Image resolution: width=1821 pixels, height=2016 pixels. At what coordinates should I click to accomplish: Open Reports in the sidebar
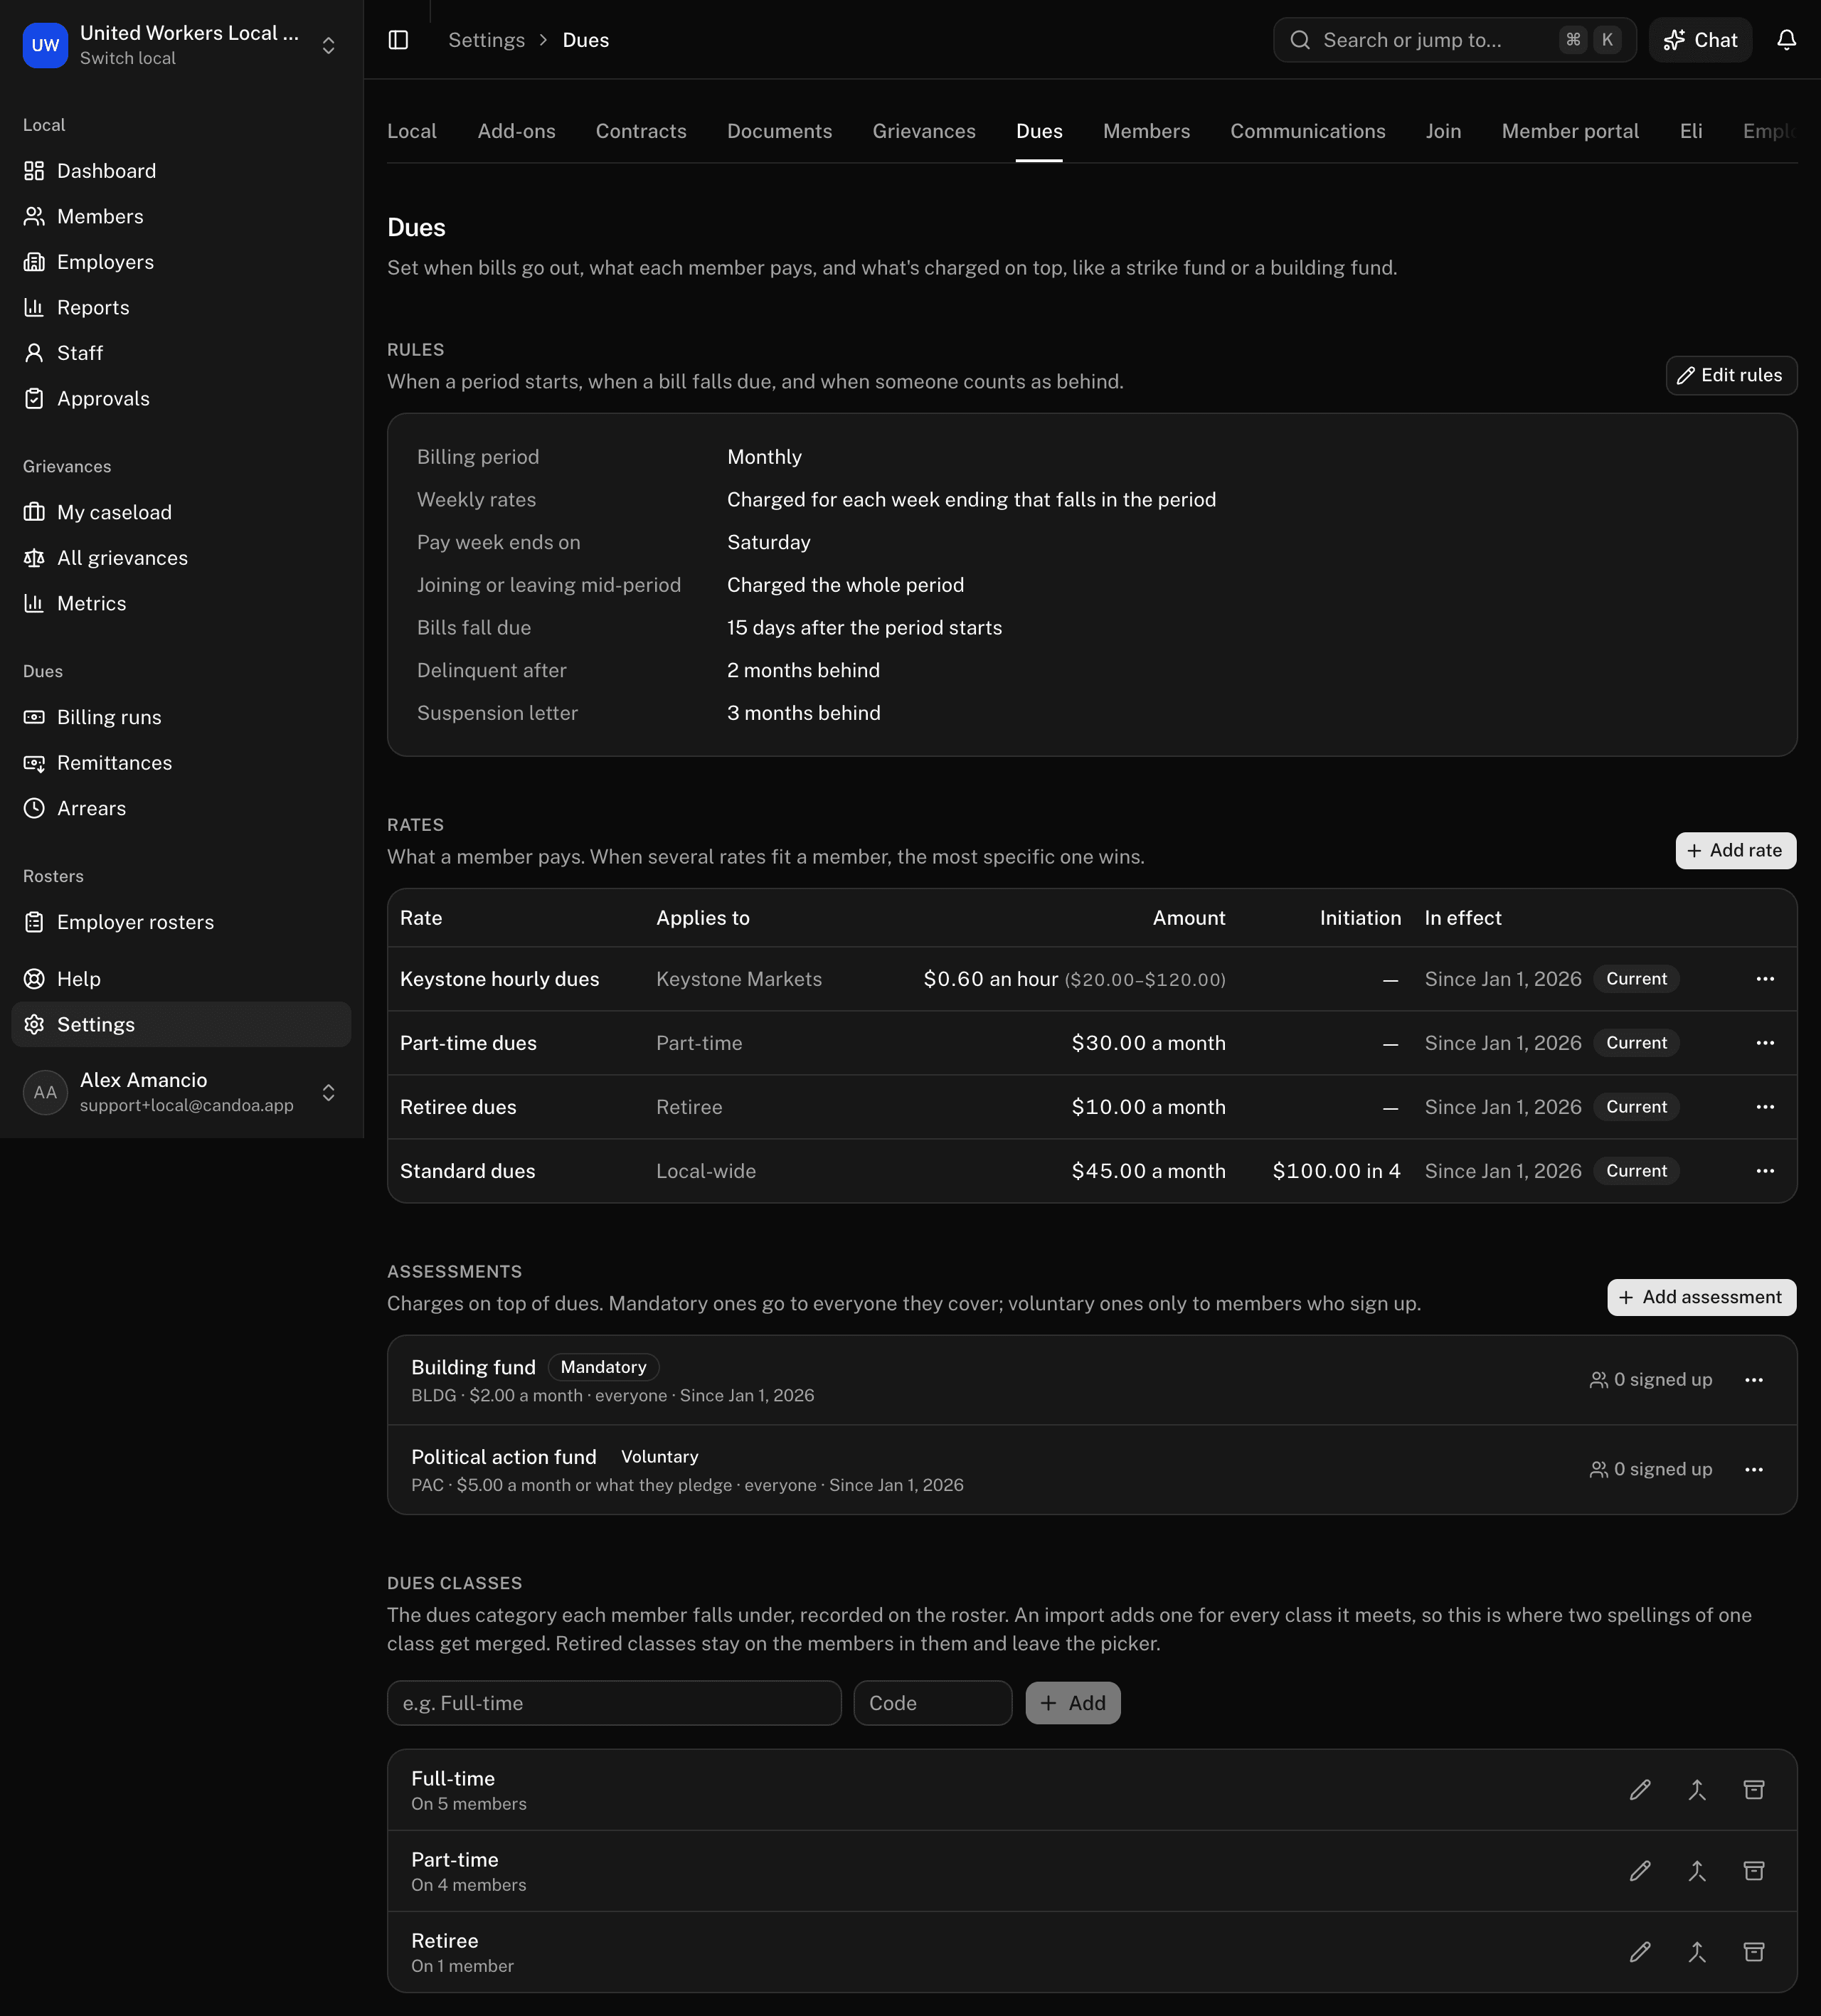click(x=181, y=307)
